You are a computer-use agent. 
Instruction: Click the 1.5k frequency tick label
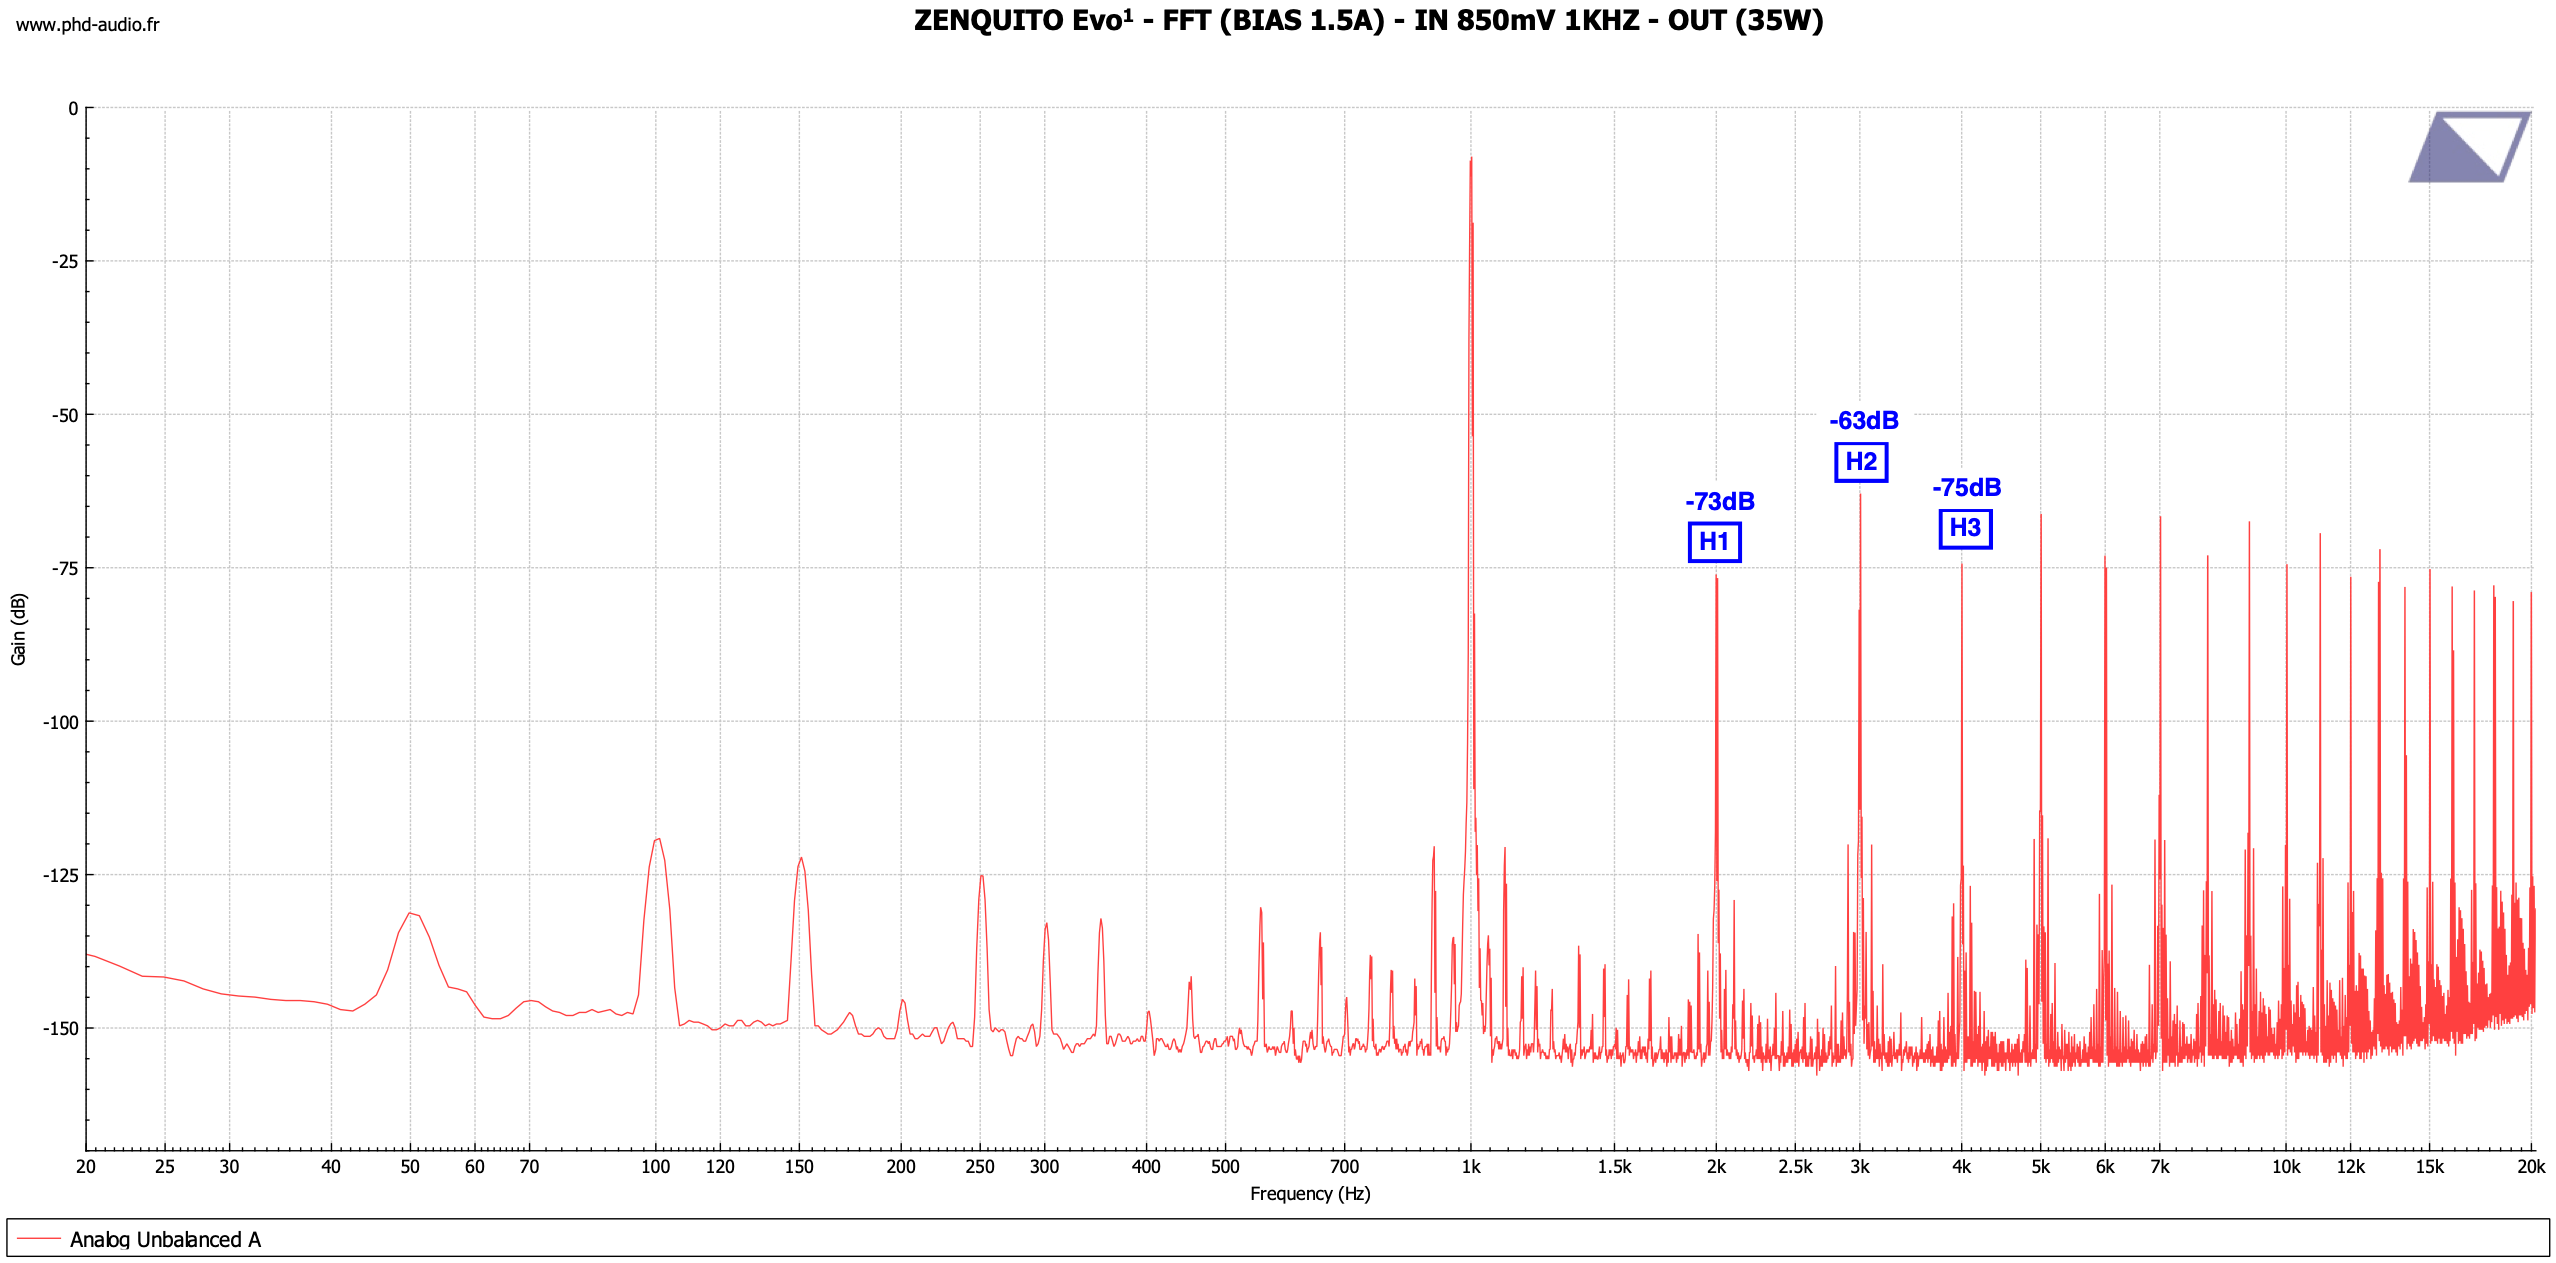[1614, 1166]
